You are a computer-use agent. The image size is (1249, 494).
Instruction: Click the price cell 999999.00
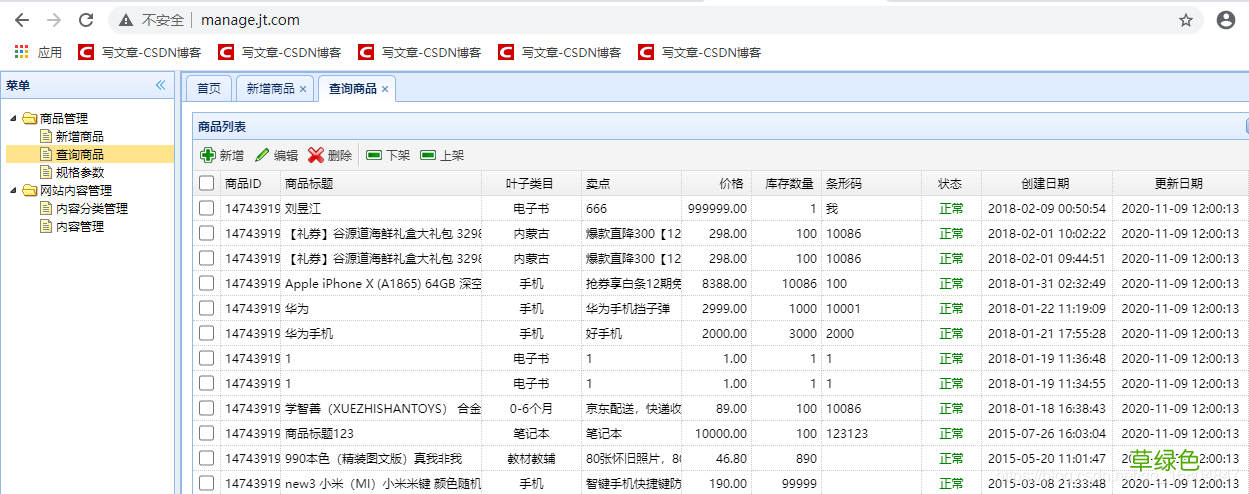coord(717,208)
